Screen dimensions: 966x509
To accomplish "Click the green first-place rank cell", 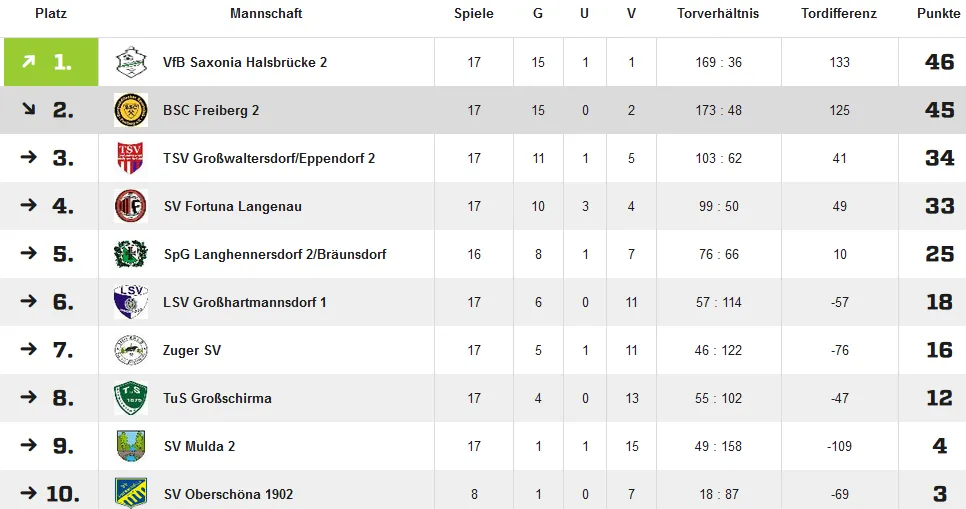I will tap(51, 62).
